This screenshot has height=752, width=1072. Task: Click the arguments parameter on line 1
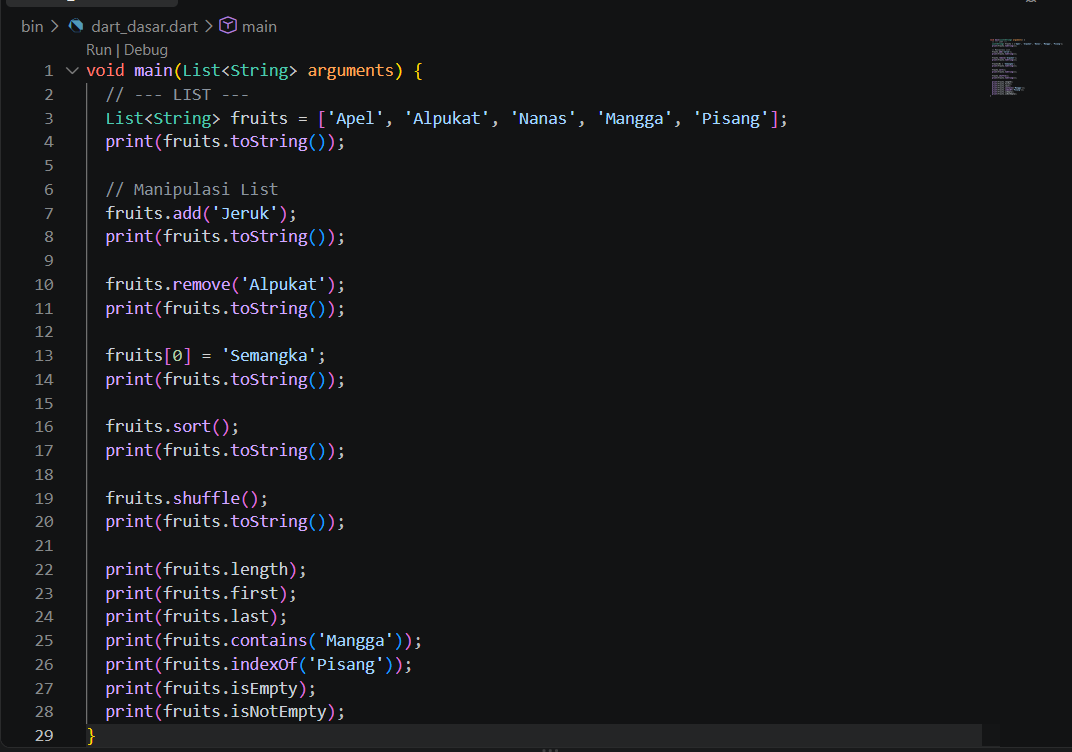point(350,71)
